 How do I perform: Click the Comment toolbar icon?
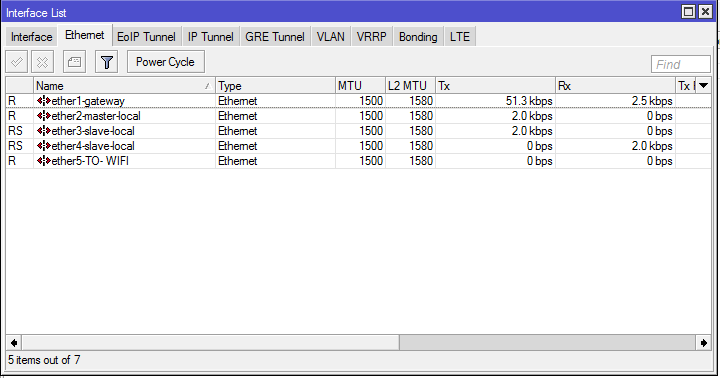[74, 62]
